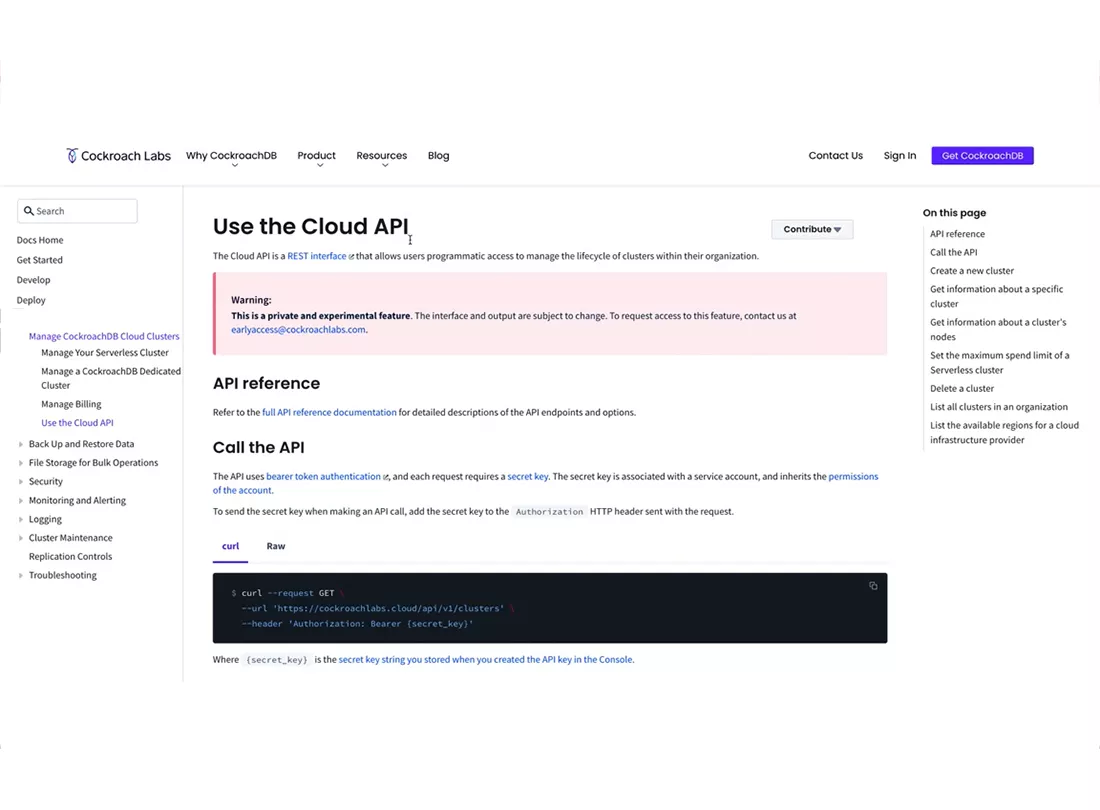The image size is (1100, 810).
Task: Jump to List the available regions
Action: tap(1004, 433)
